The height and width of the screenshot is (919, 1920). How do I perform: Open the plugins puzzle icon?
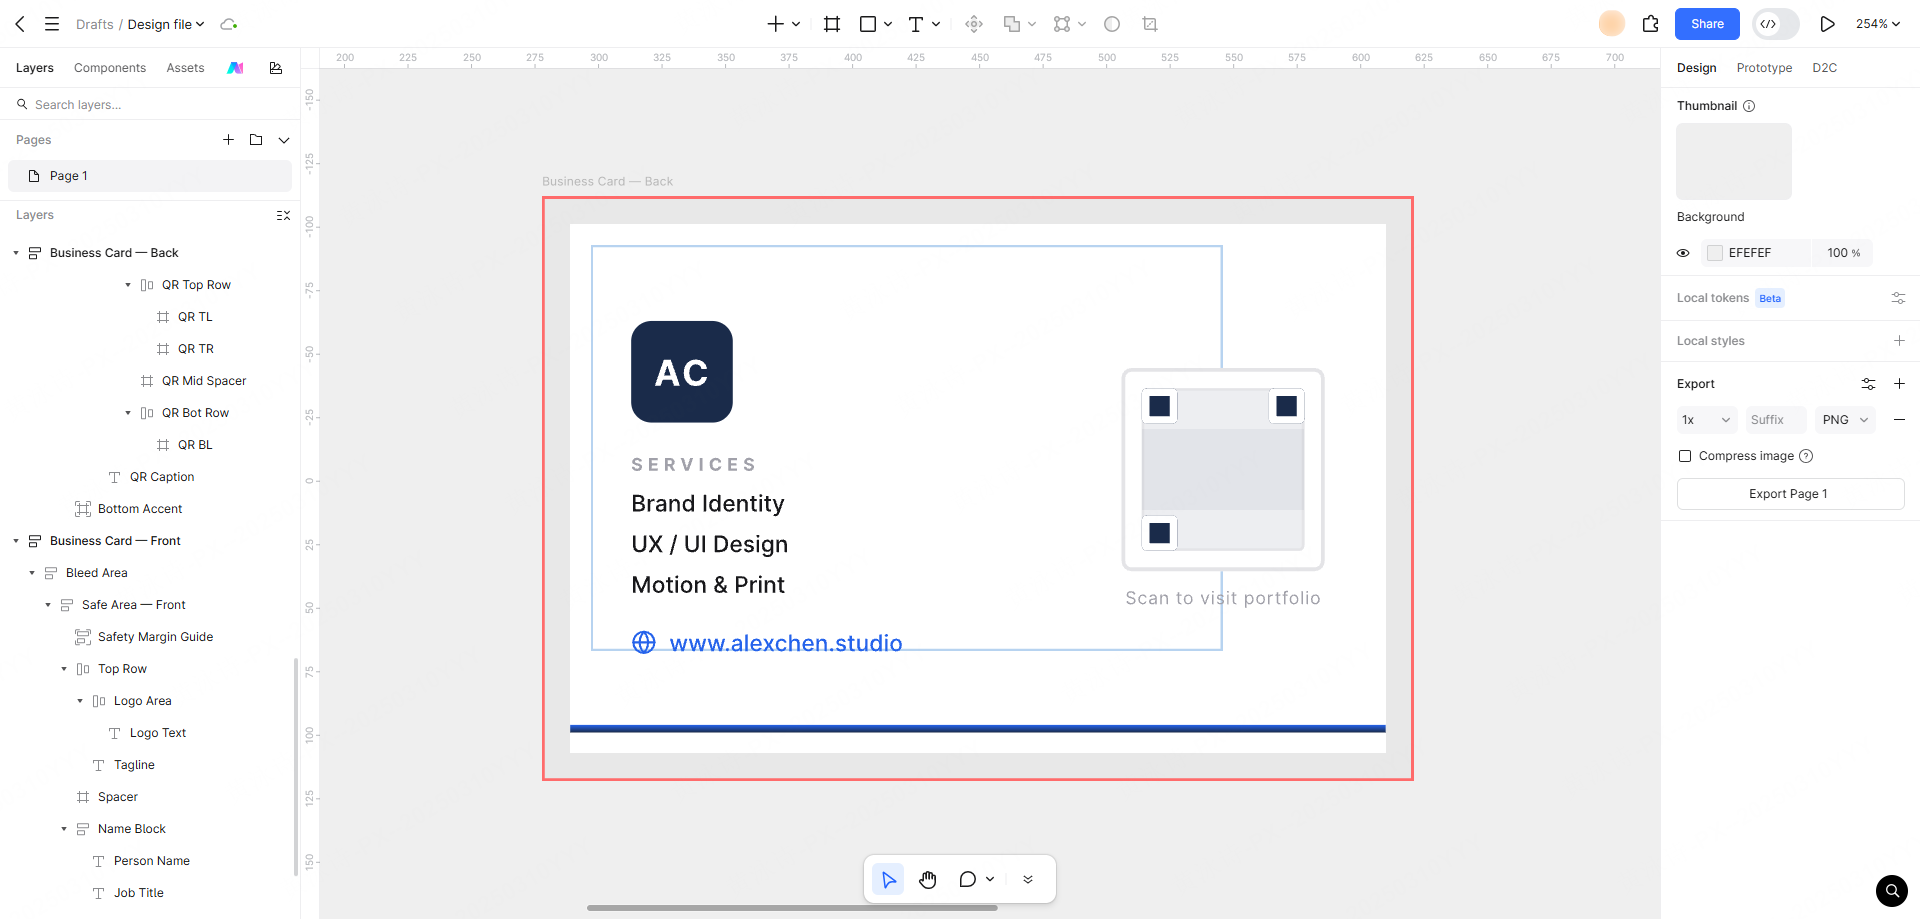pos(1650,24)
